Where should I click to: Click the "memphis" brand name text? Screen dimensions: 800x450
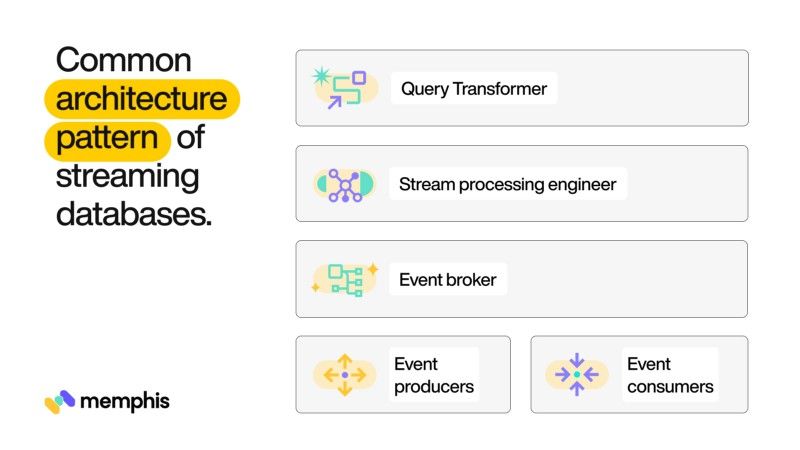point(124,401)
